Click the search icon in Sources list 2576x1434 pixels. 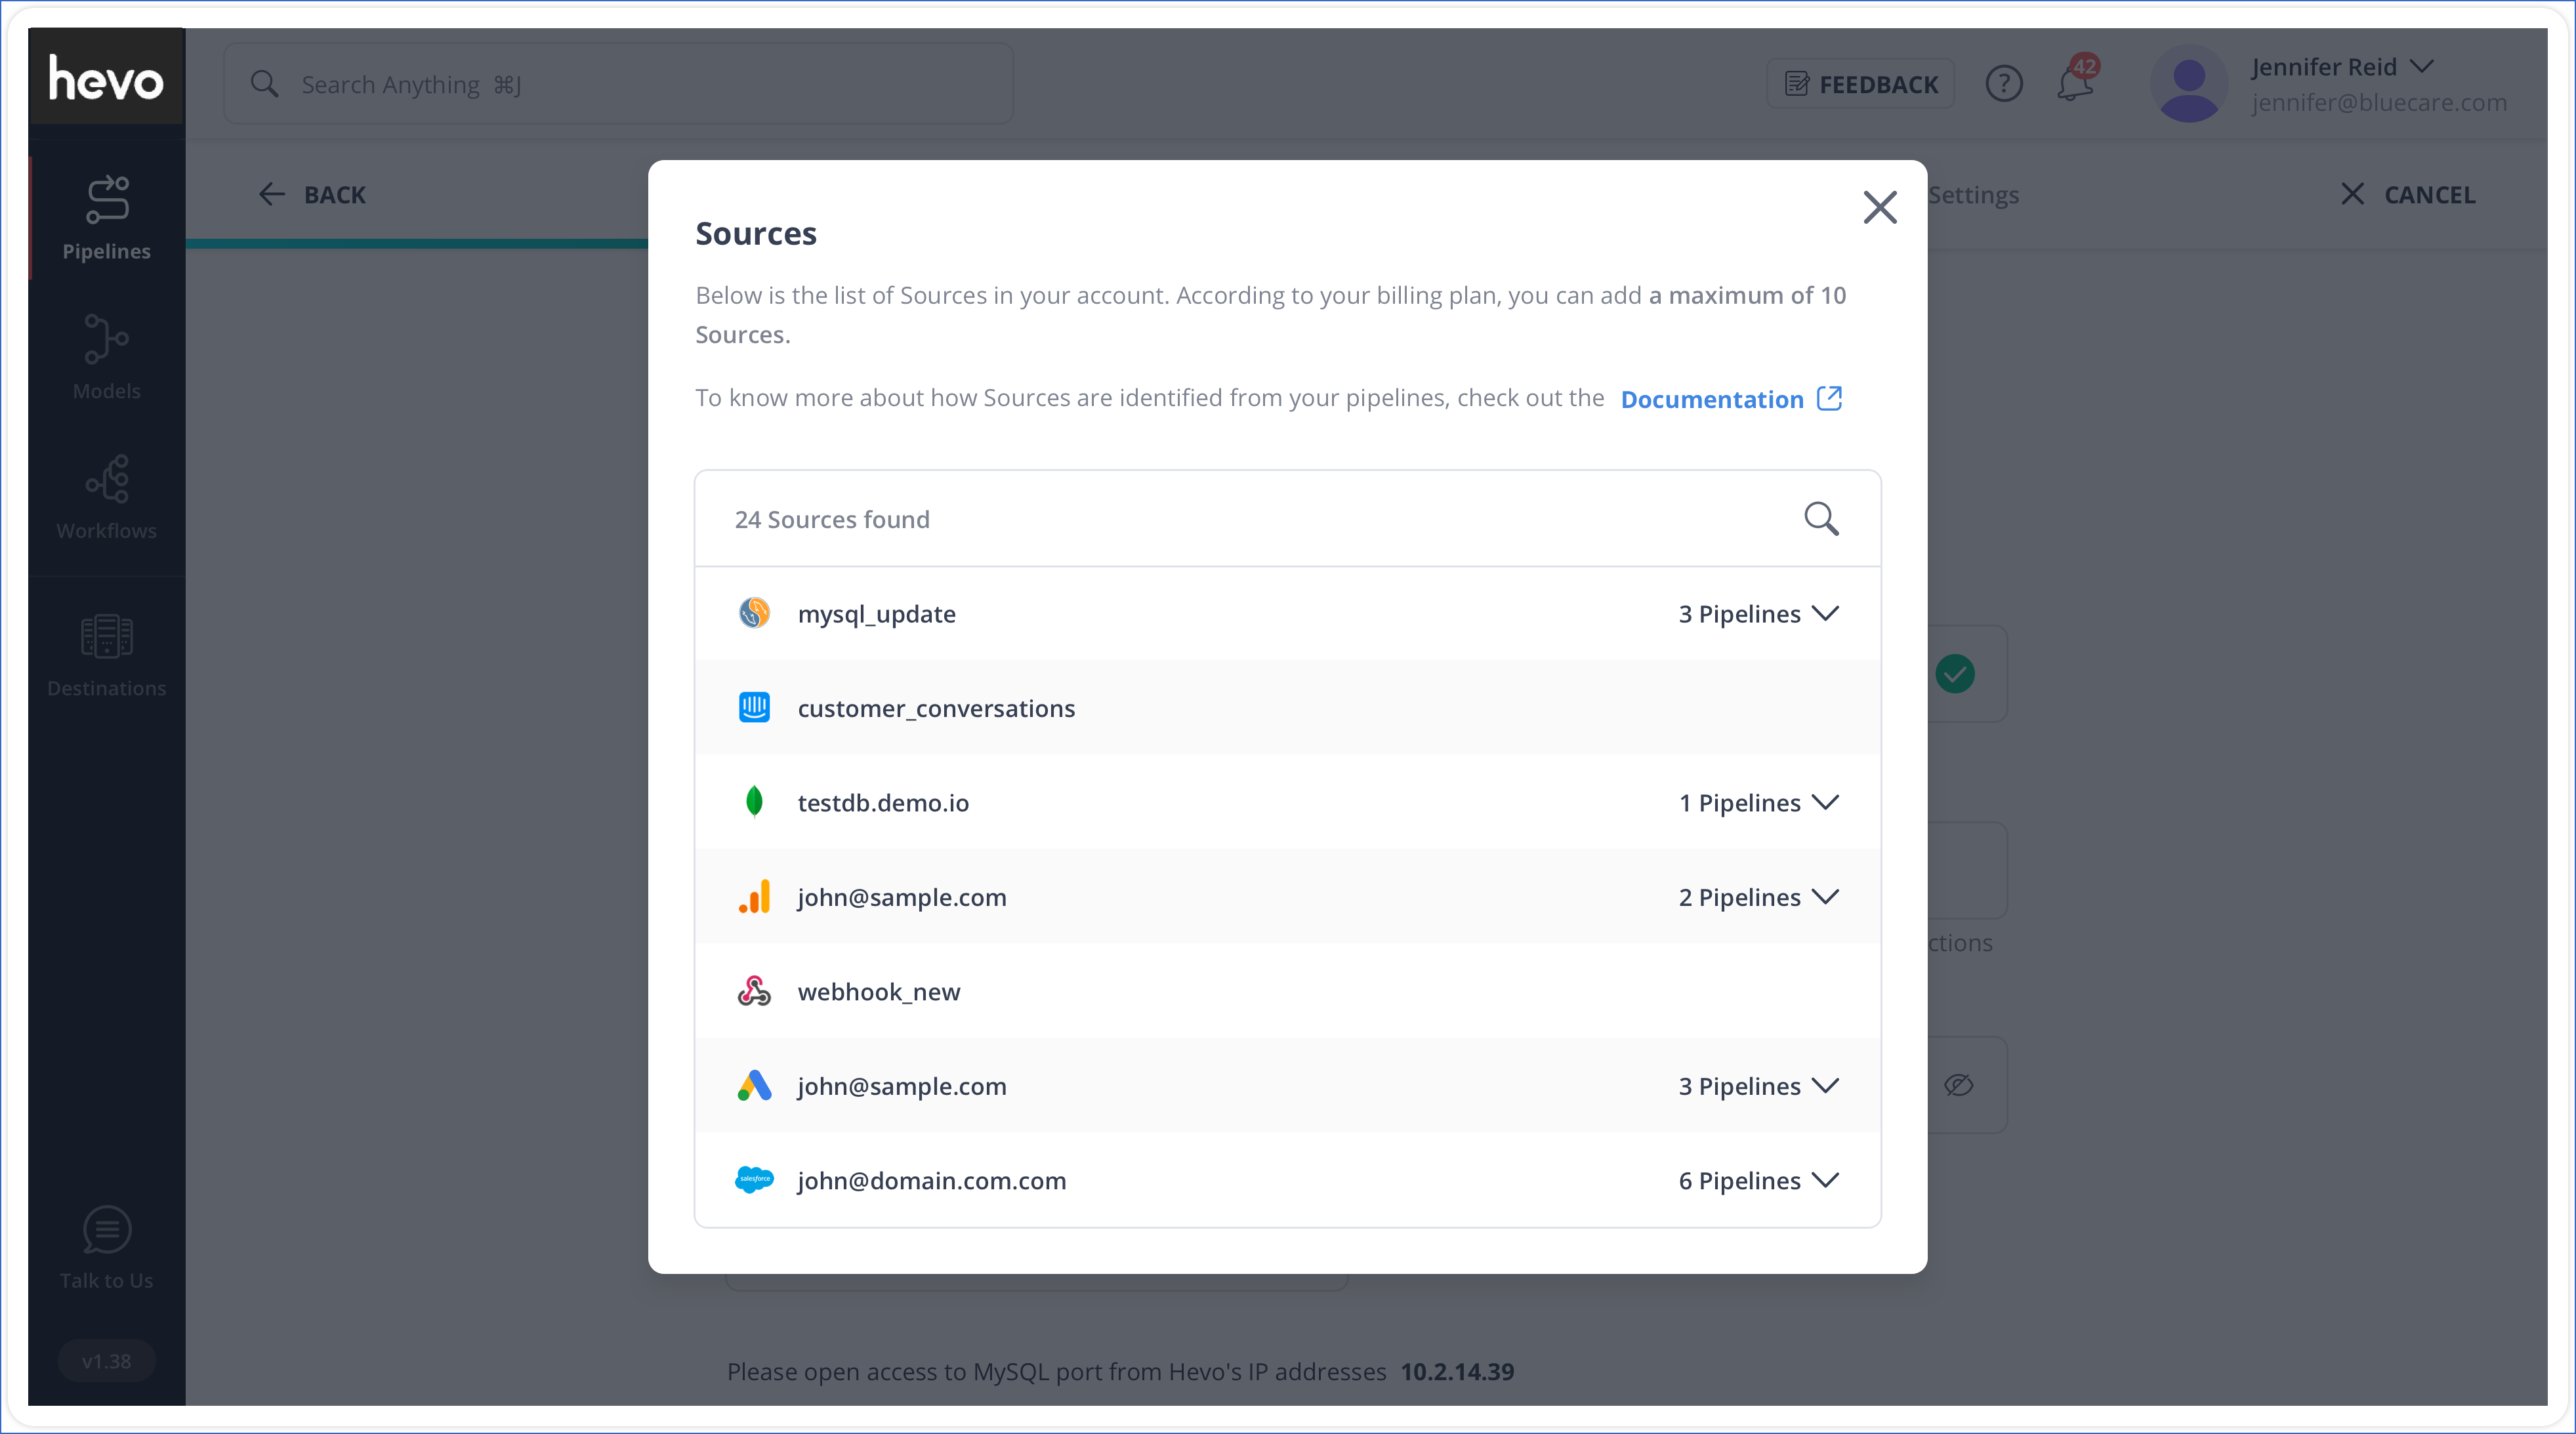point(1820,519)
